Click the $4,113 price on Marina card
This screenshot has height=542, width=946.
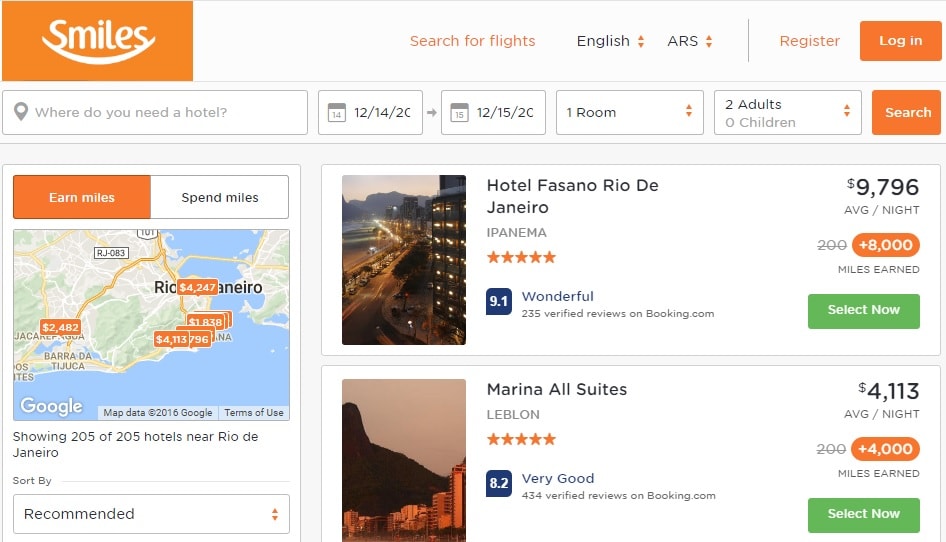(x=889, y=391)
